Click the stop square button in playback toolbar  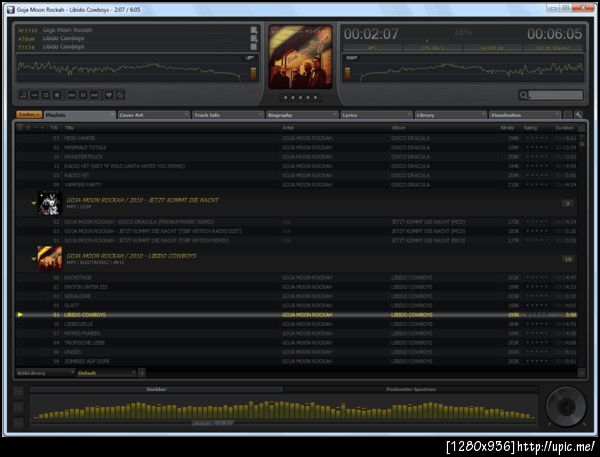click(x=57, y=95)
